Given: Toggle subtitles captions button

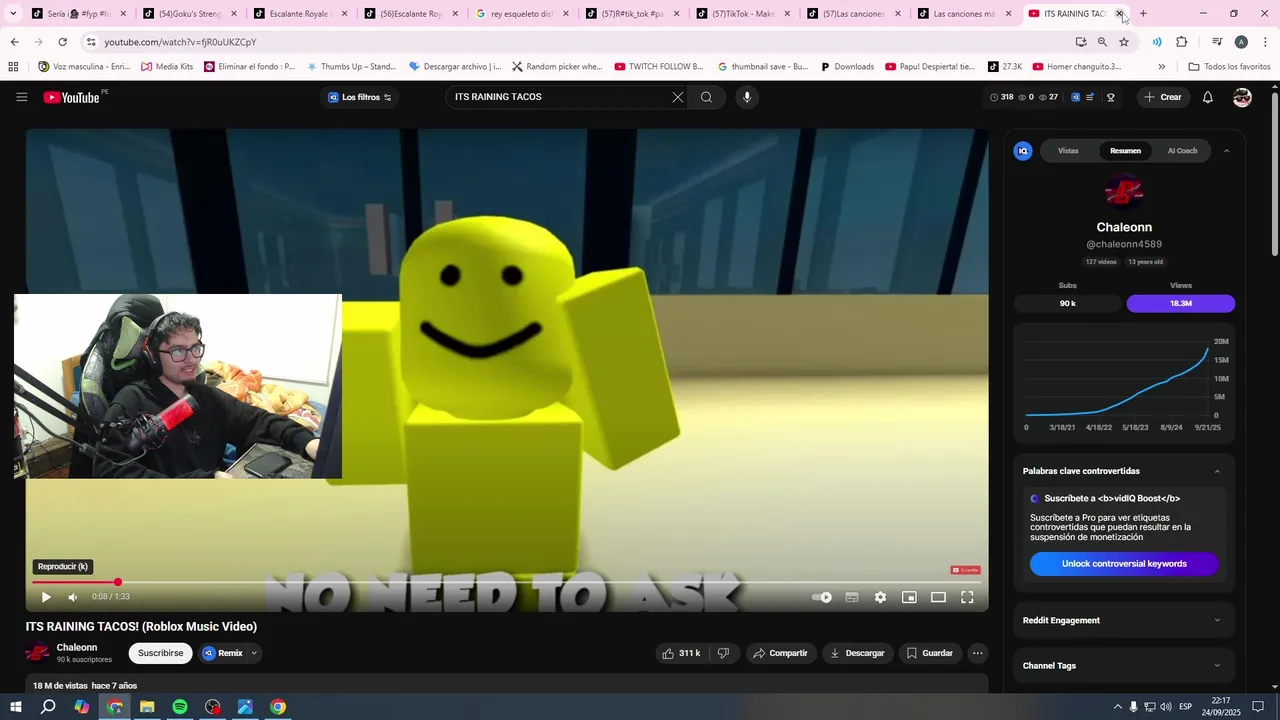Looking at the screenshot, I should 852,597.
